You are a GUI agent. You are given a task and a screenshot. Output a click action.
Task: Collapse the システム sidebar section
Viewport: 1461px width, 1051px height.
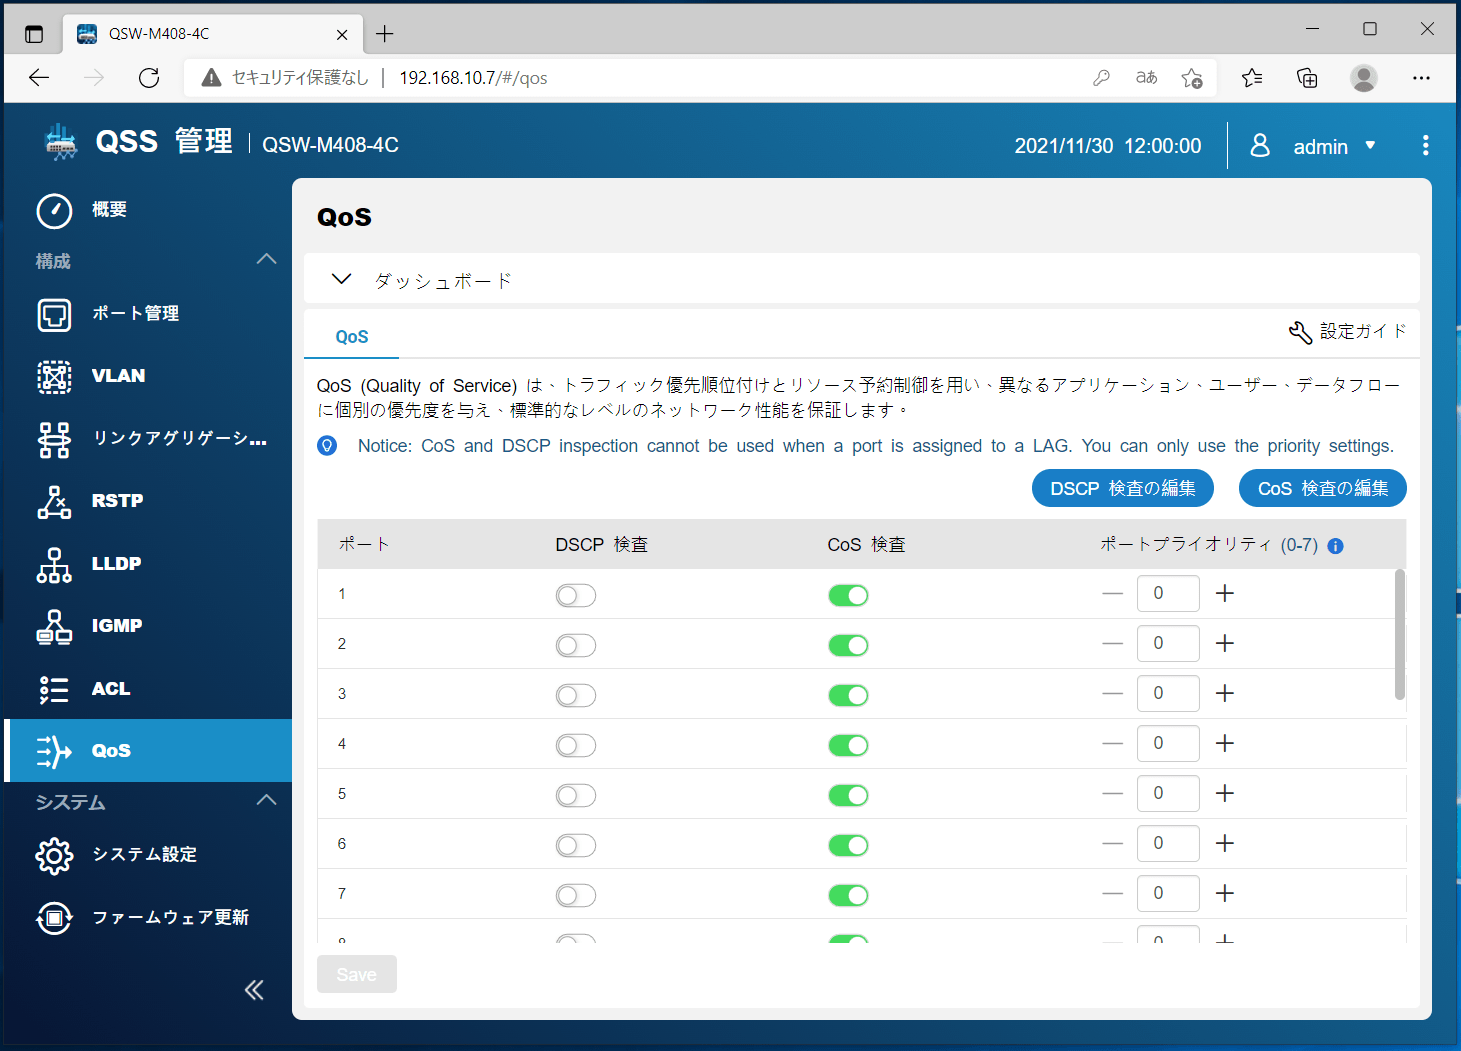(x=266, y=801)
